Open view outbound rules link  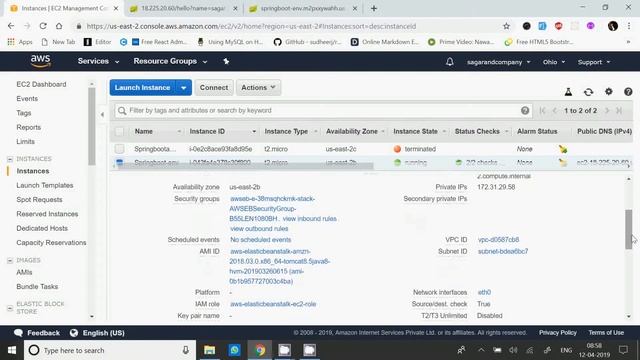coord(259,229)
